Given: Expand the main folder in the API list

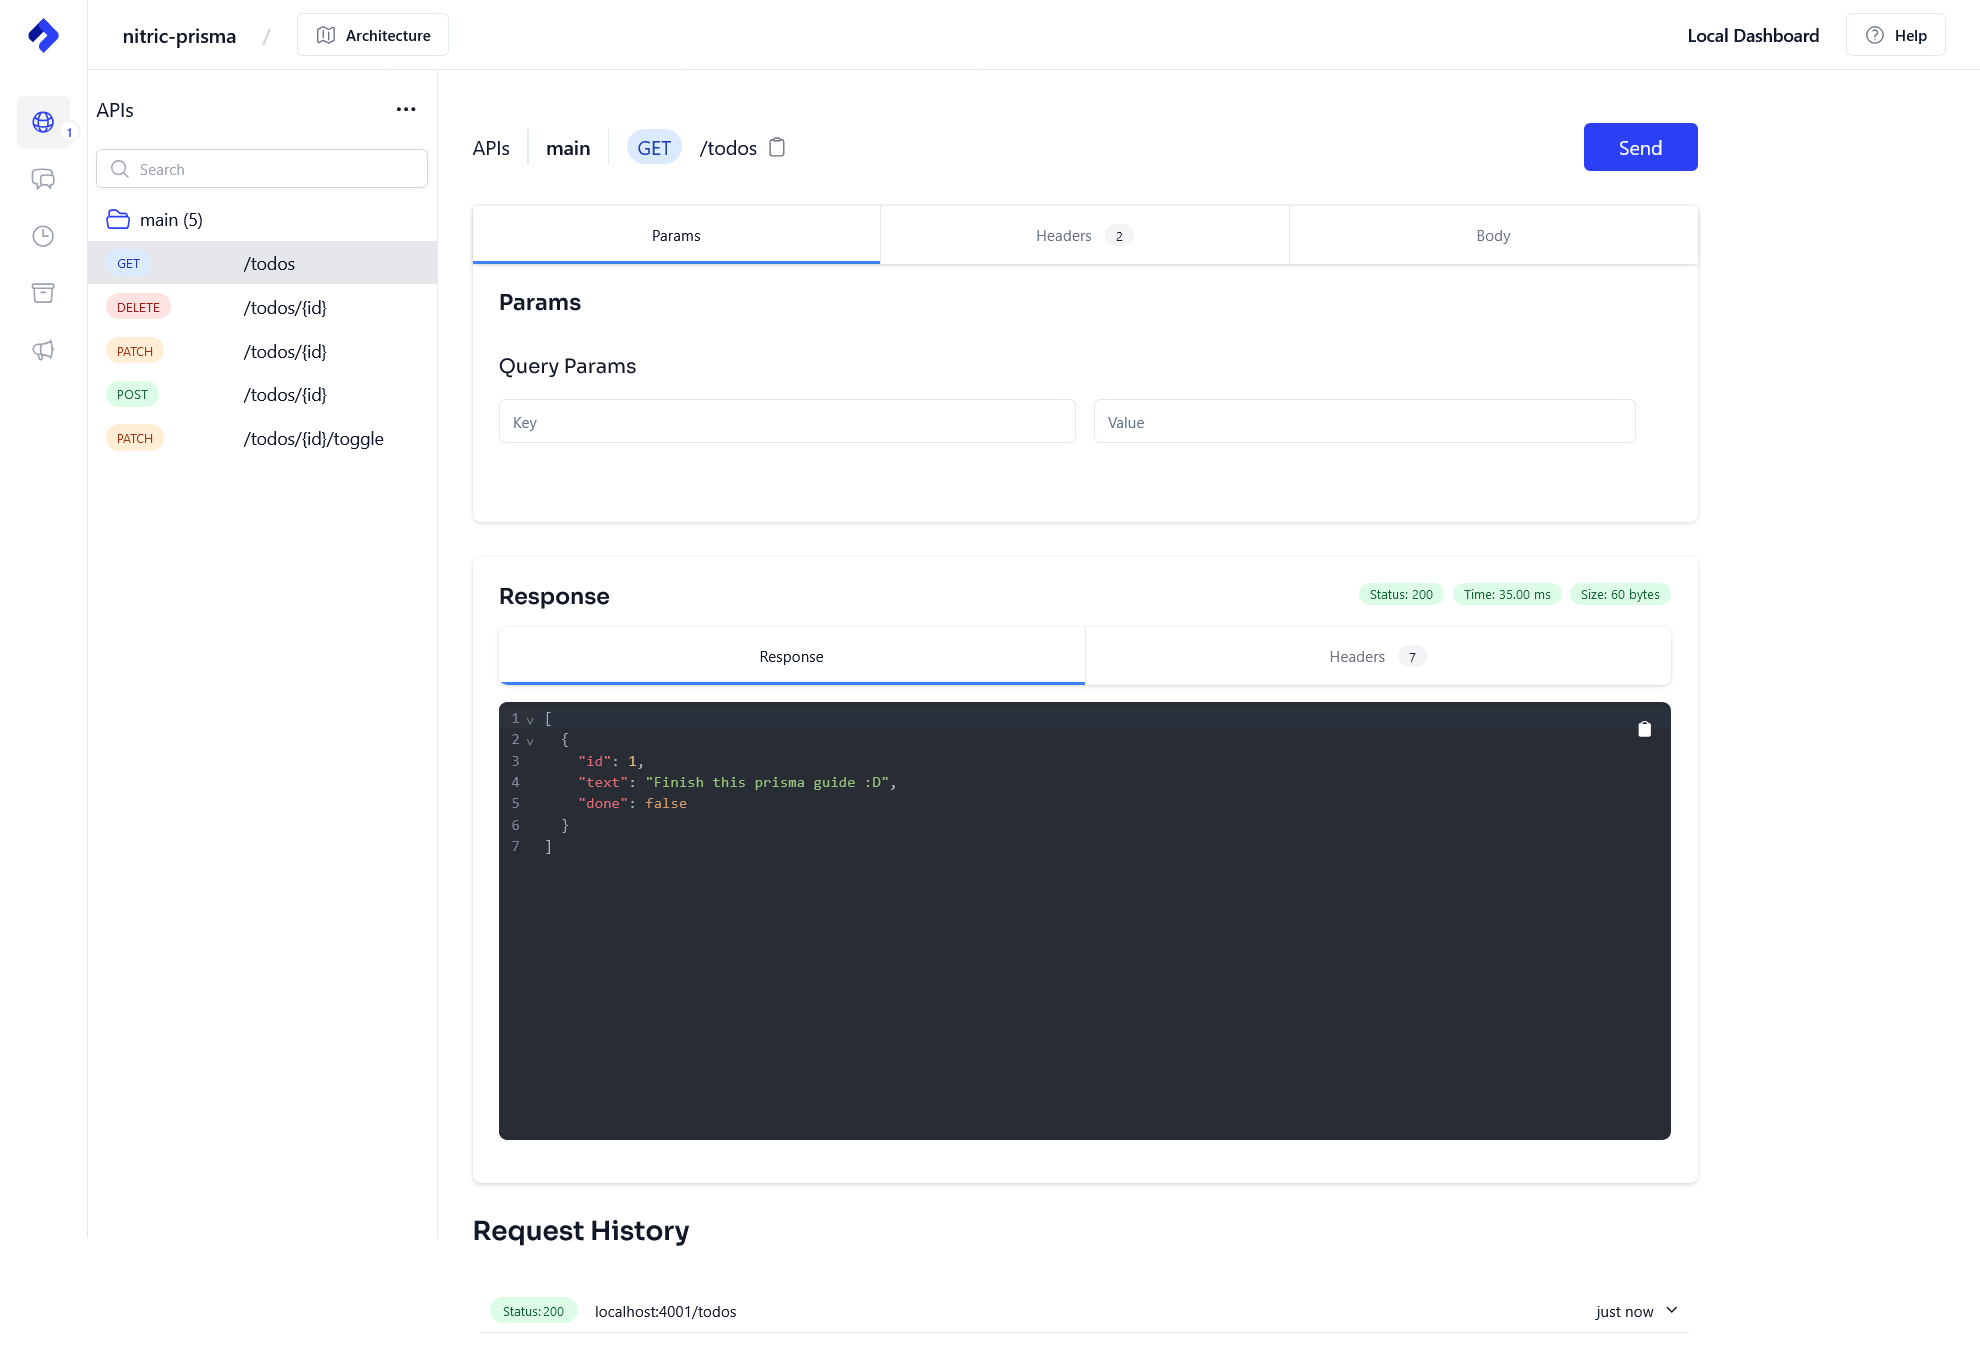Looking at the screenshot, I should 171,219.
